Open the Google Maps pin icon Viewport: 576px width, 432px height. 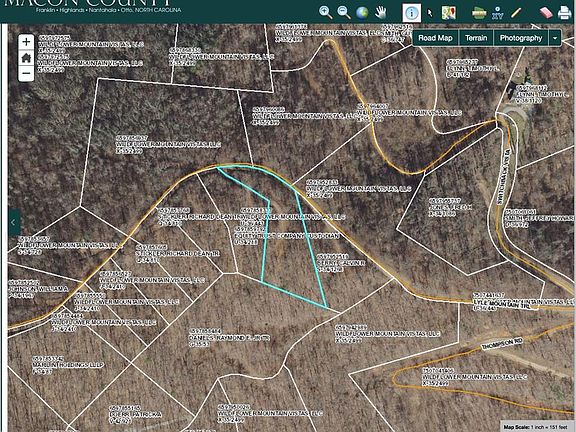(449, 13)
